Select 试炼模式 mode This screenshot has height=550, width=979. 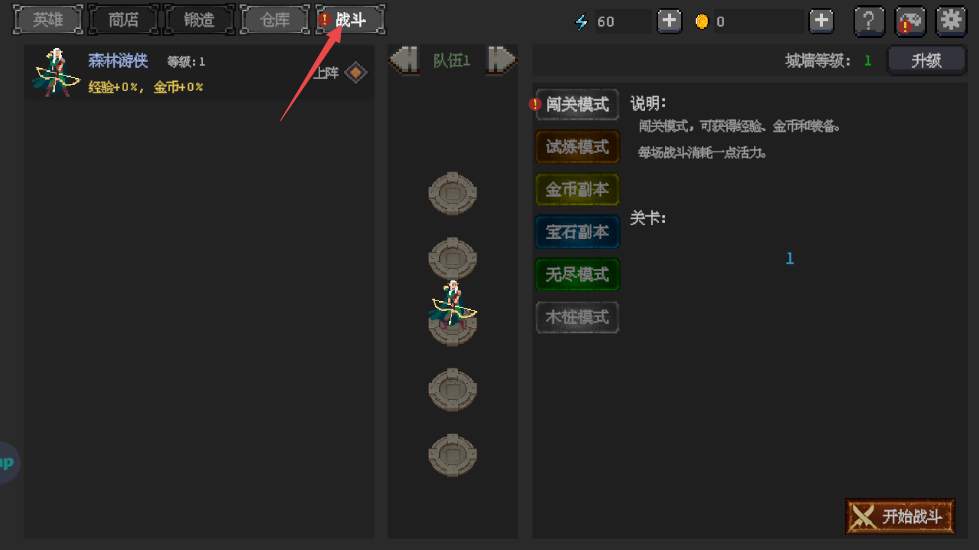577,147
